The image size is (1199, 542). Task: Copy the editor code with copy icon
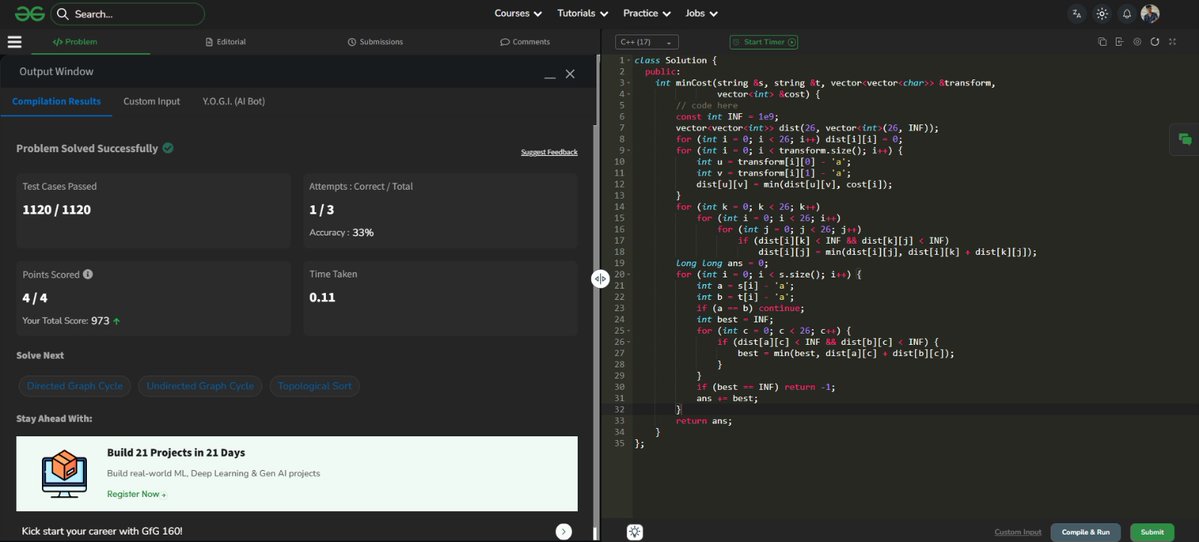[x=1102, y=42]
